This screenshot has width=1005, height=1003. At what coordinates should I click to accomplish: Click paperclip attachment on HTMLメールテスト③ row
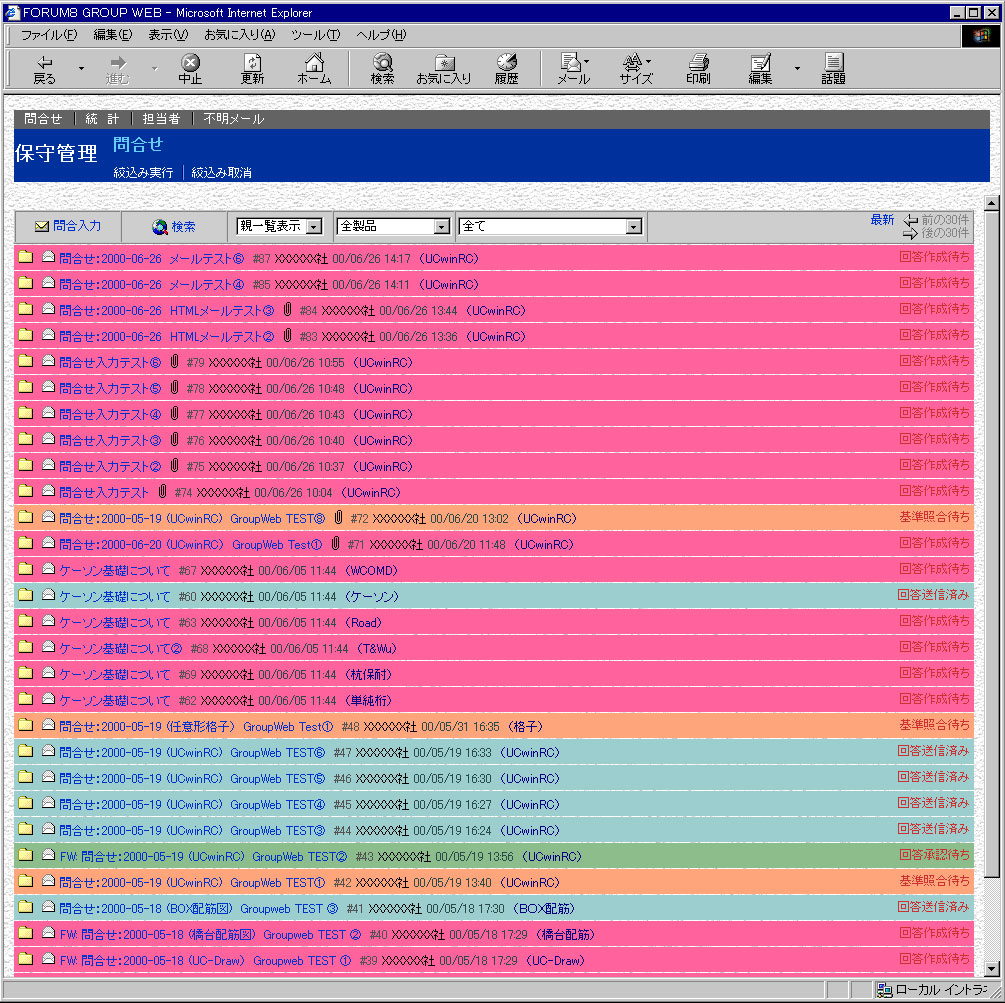tap(287, 310)
